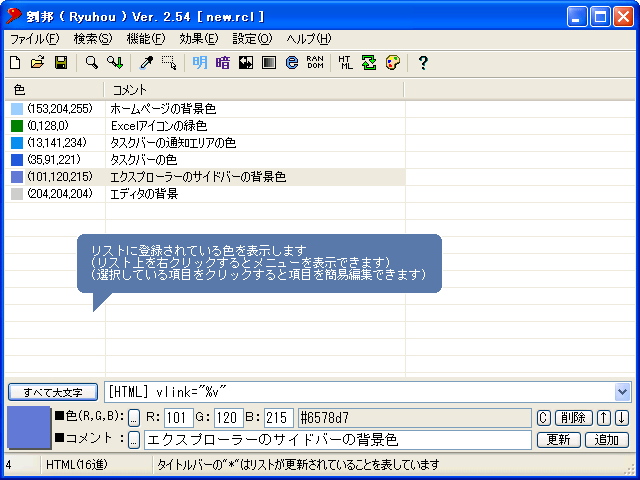The height and width of the screenshot is (480, 640).
Task: Click the light blue (153,204,255) swatch
Action: (17, 109)
